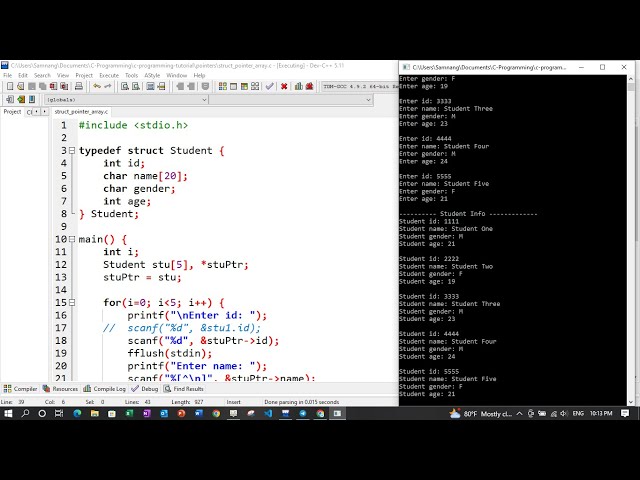640x480 pixels.
Task: Click the Debug checkmark toolbar icon
Action: [x=269, y=86]
